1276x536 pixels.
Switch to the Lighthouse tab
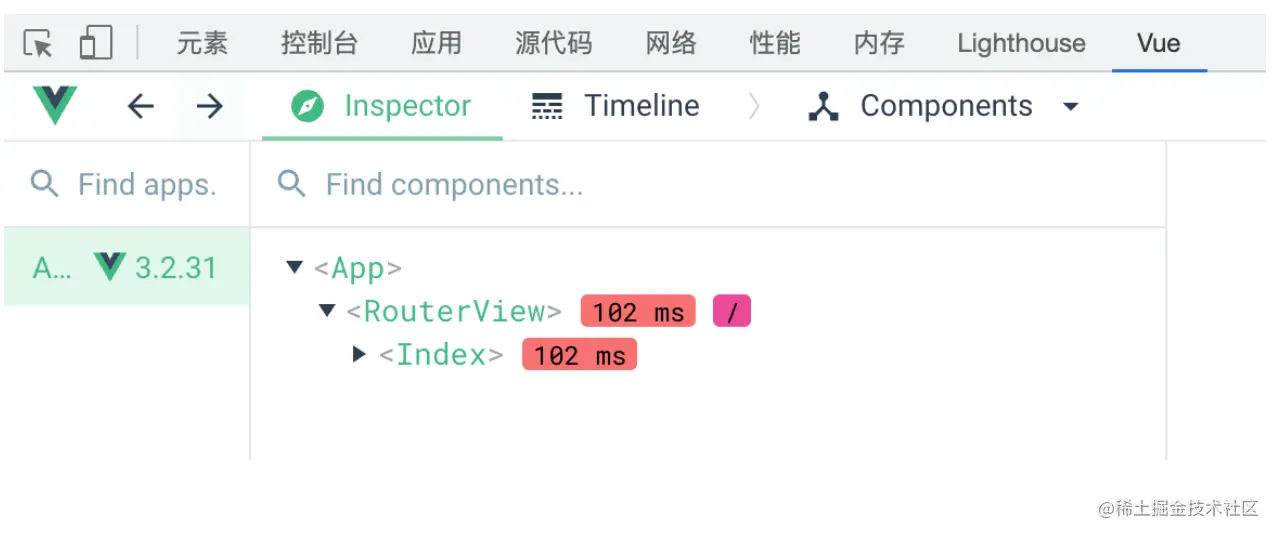coord(1021,43)
